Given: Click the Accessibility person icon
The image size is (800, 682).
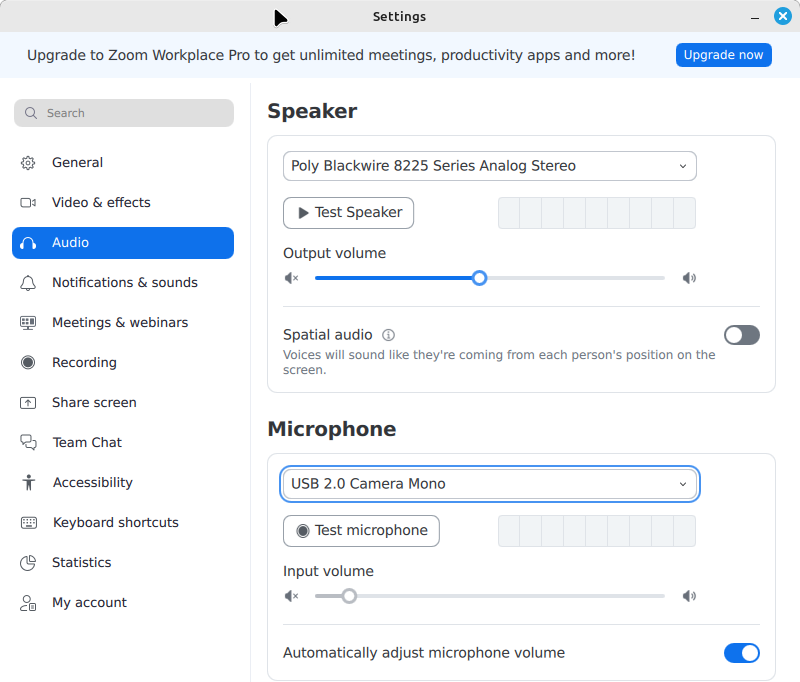Looking at the screenshot, I should pyautogui.click(x=28, y=483).
